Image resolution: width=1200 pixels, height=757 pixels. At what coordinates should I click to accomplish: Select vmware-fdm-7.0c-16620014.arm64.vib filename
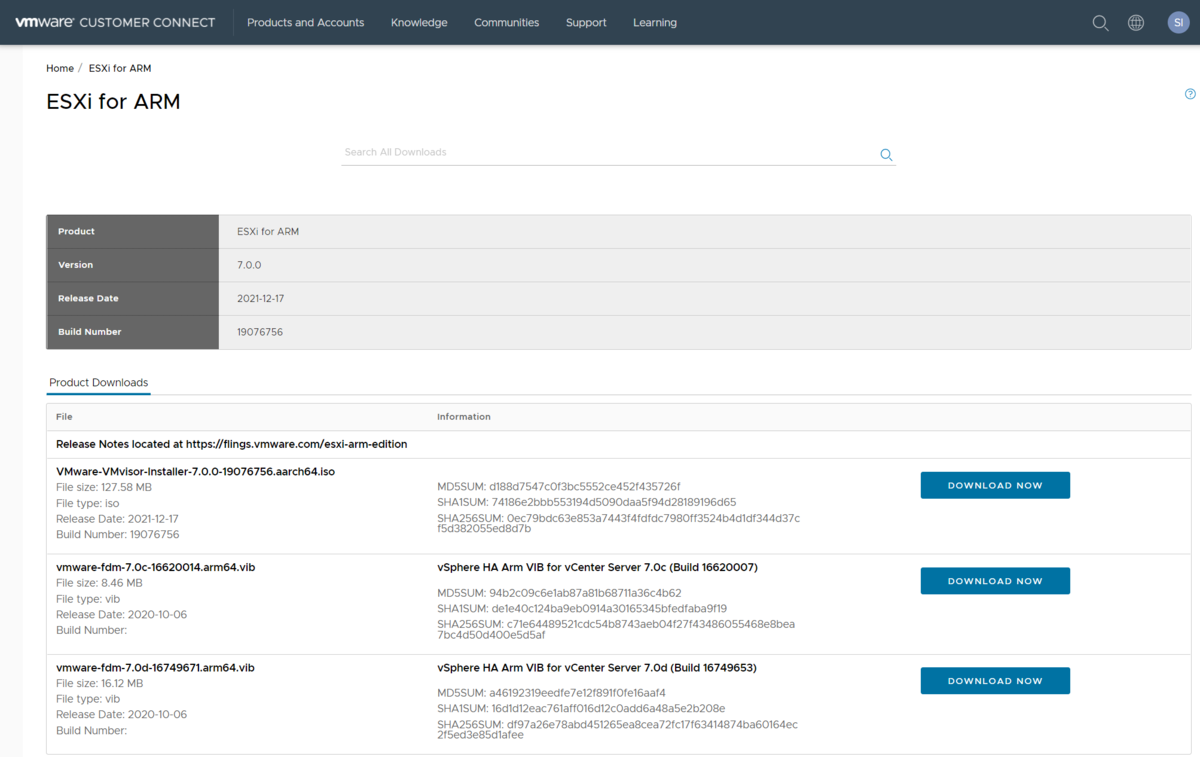tap(155, 567)
